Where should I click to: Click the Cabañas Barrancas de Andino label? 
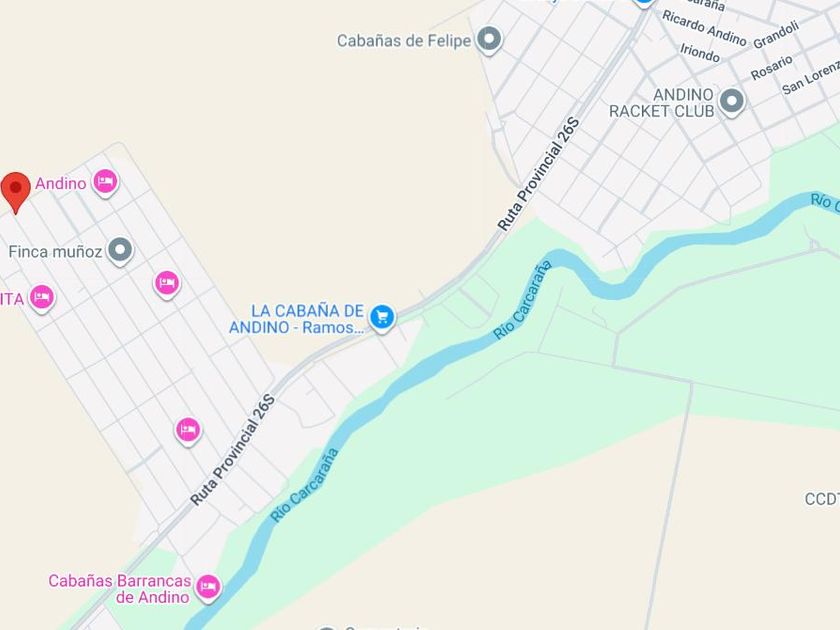(x=119, y=589)
